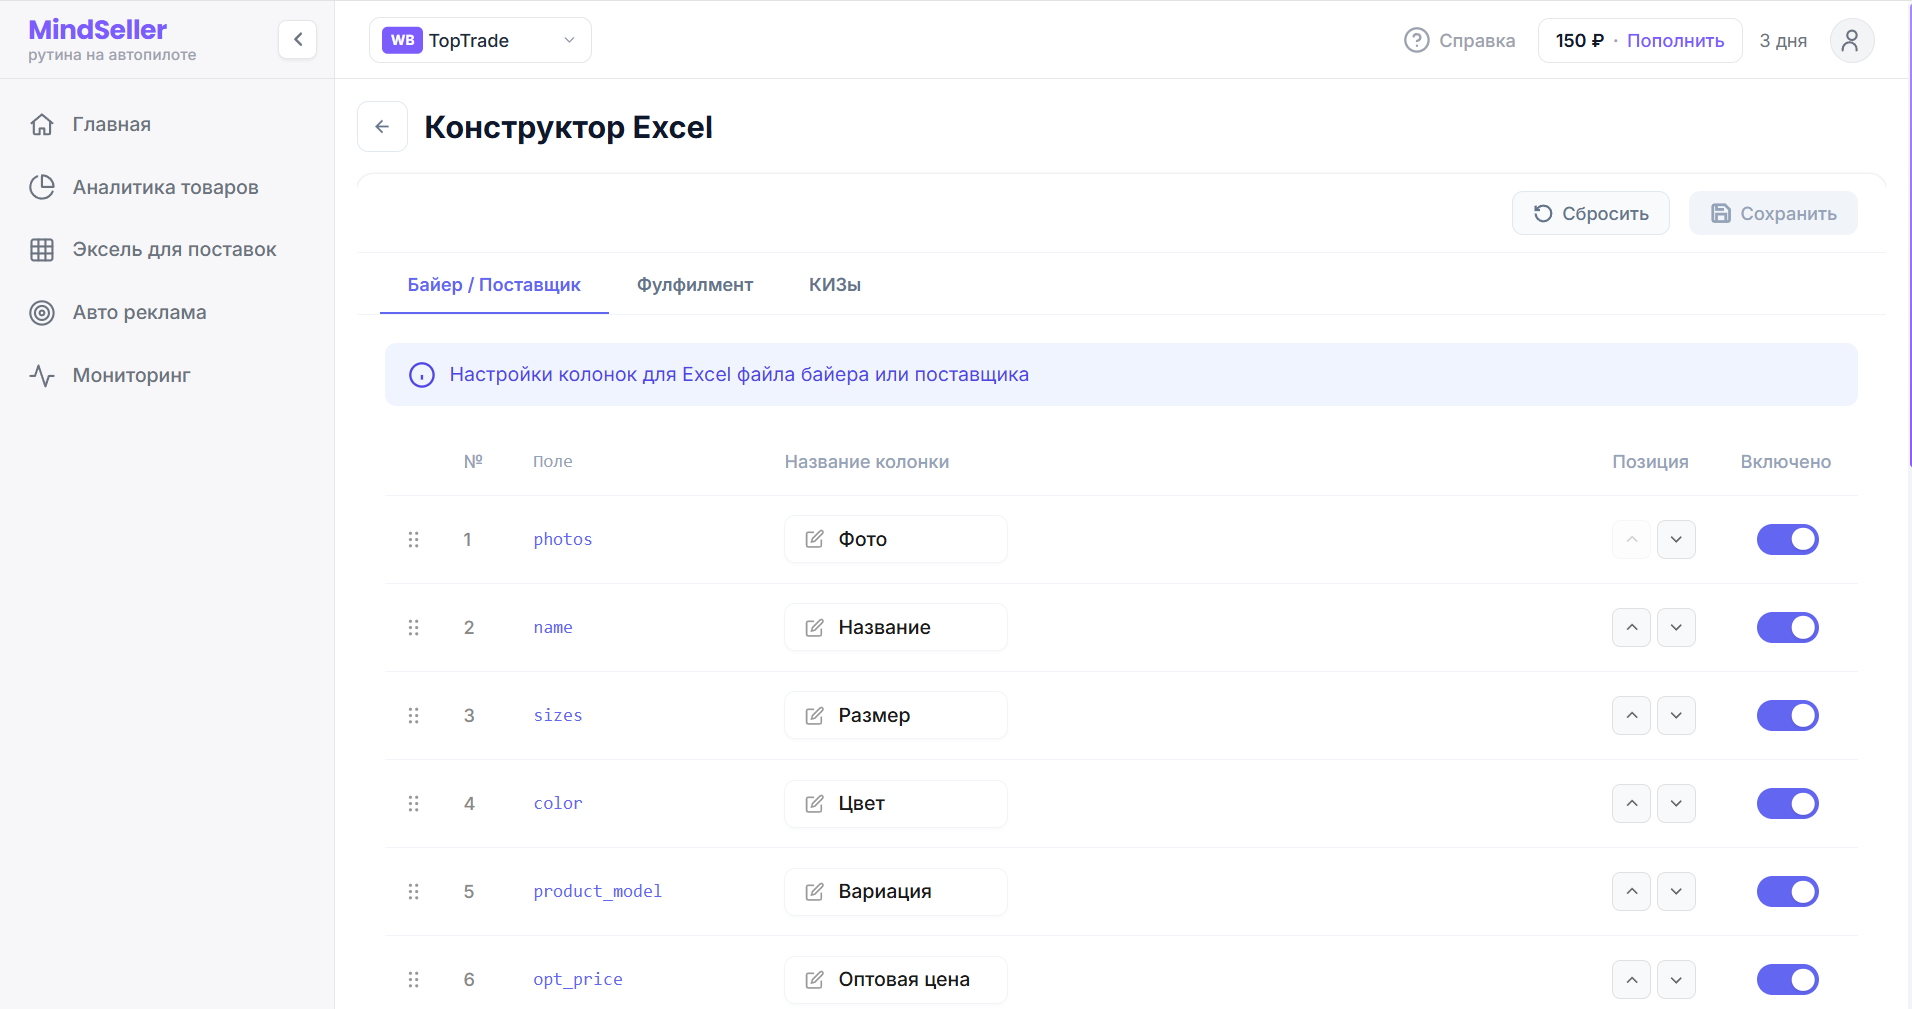The width and height of the screenshot is (1912, 1009).
Task: Disable the product_model column toggle
Action: point(1787,891)
